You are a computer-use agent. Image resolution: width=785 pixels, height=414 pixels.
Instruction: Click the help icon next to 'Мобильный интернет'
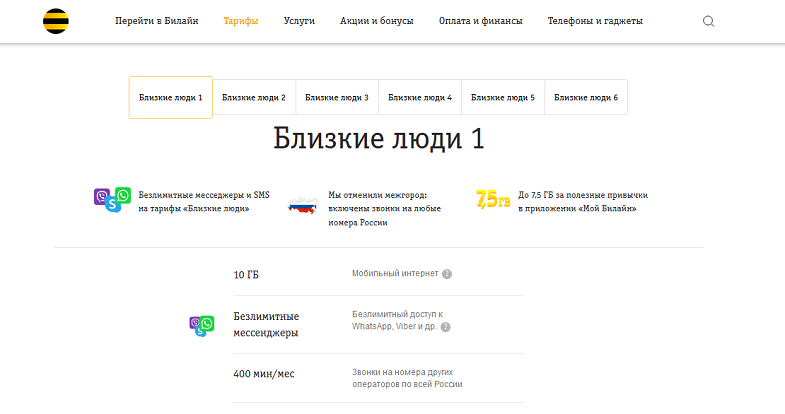click(x=447, y=274)
